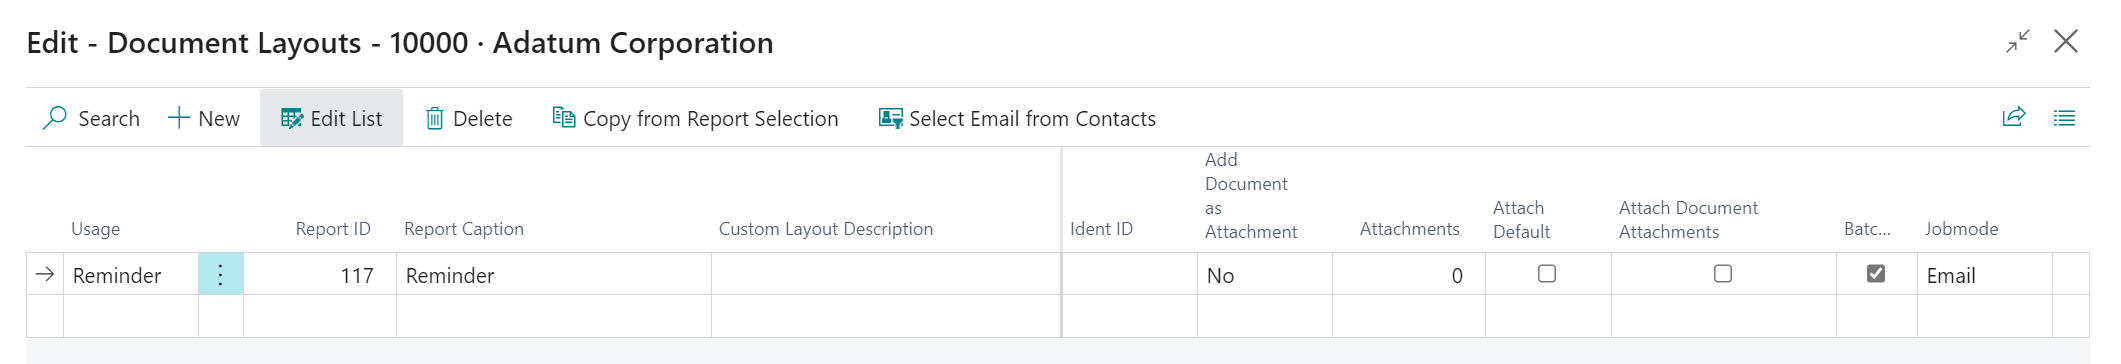Close the Document Layouts dialog

point(2066,41)
